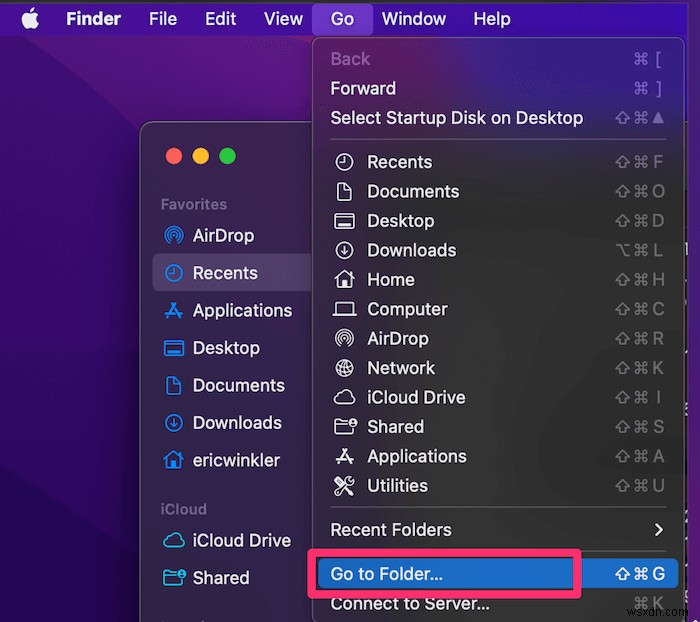
Task: Click Home text in Go menu
Action: point(391,280)
